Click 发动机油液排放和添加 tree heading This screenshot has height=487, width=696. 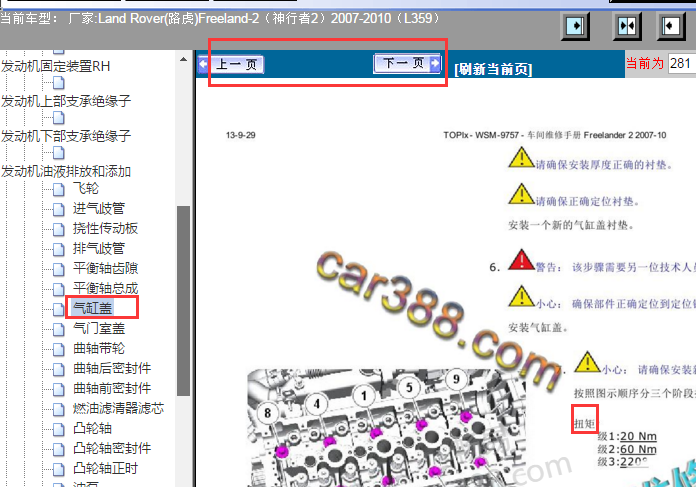pos(66,170)
